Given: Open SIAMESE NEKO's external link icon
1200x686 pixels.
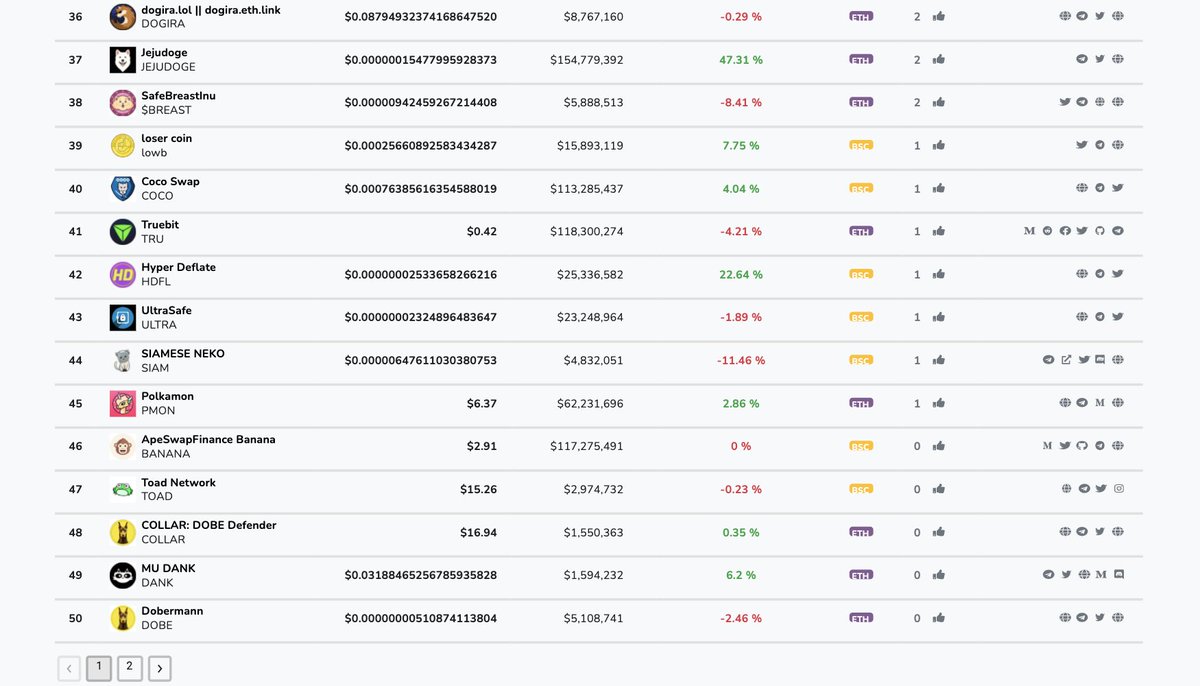Looking at the screenshot, I should pos(1066,360).
